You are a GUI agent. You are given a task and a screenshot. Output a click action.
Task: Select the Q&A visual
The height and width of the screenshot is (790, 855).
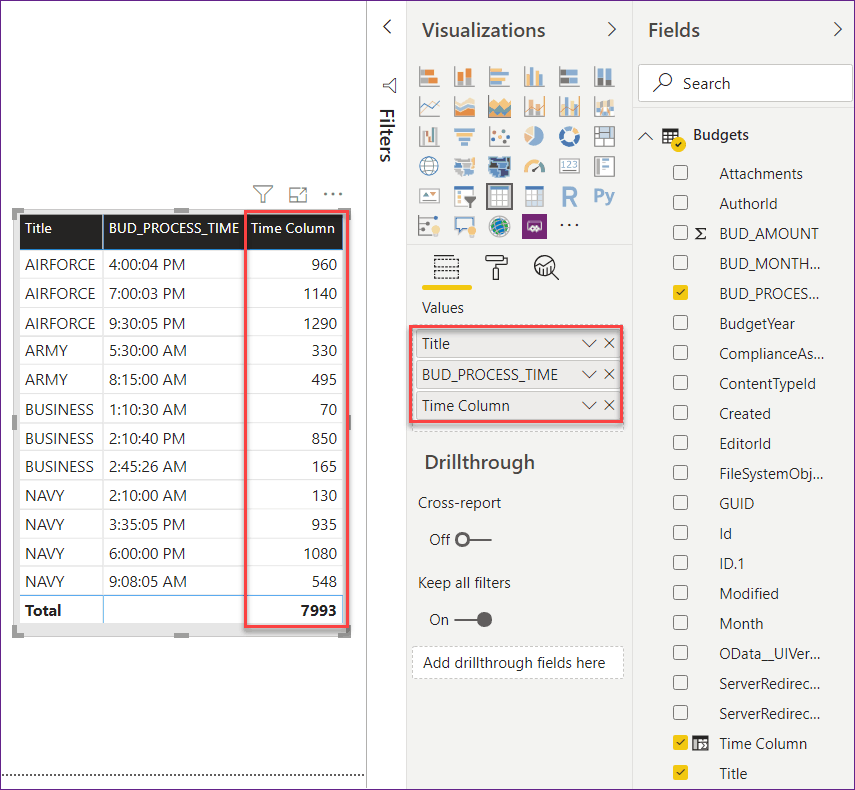(x=464, y=226)
